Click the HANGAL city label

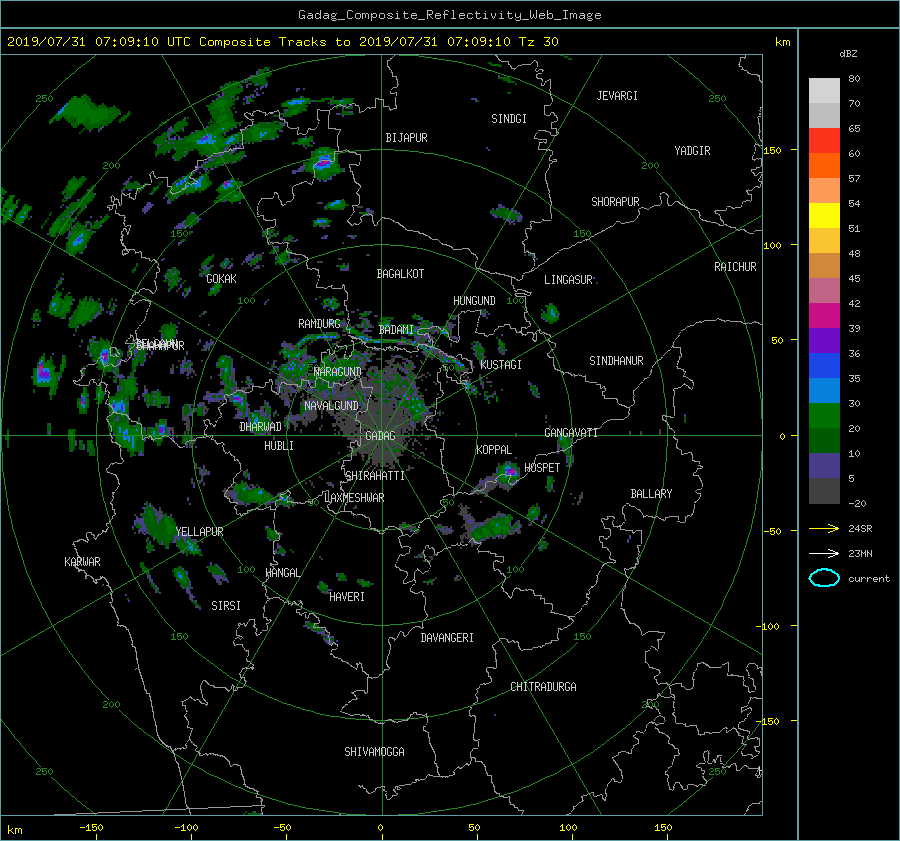coord(282,573)
